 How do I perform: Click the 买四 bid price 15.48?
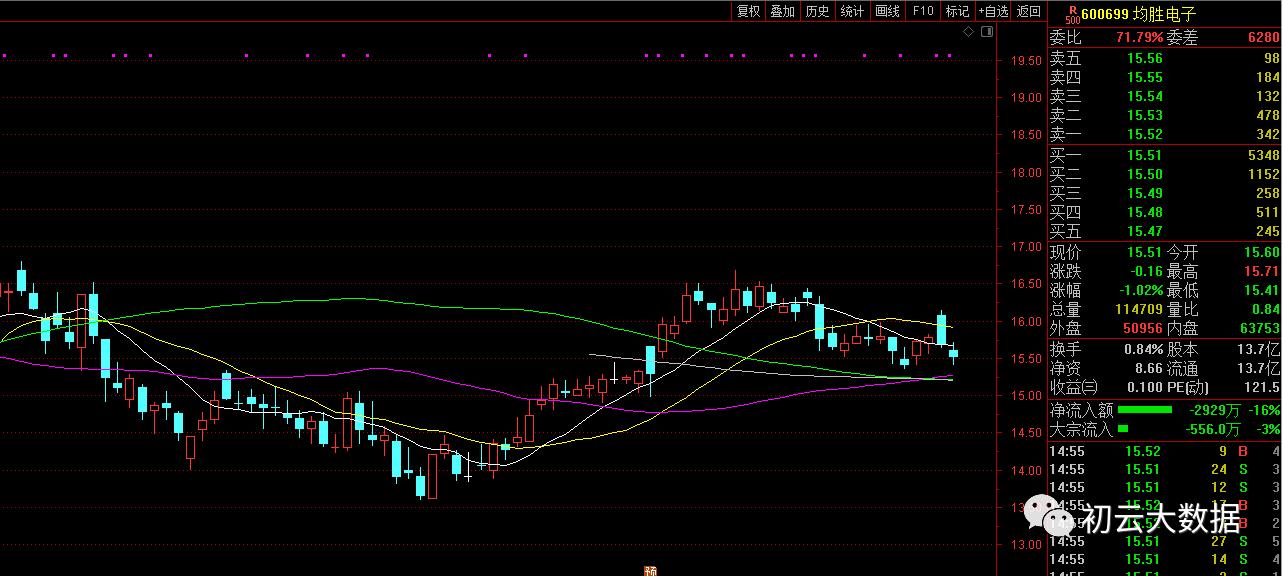1145,212
